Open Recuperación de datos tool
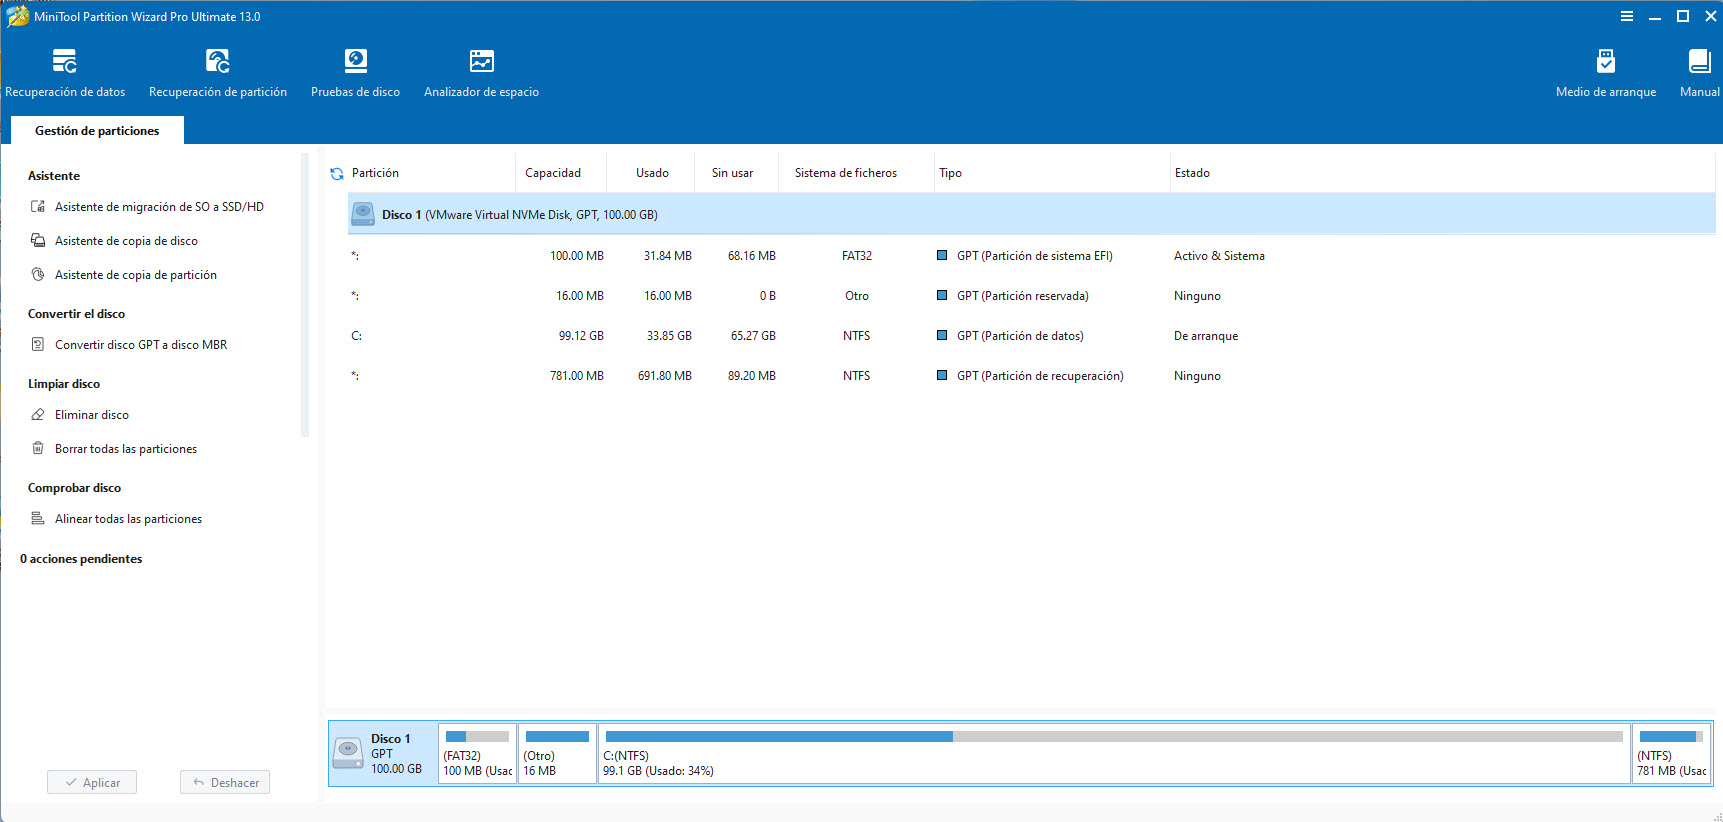1723x822 pixels. tap(65, 73)
